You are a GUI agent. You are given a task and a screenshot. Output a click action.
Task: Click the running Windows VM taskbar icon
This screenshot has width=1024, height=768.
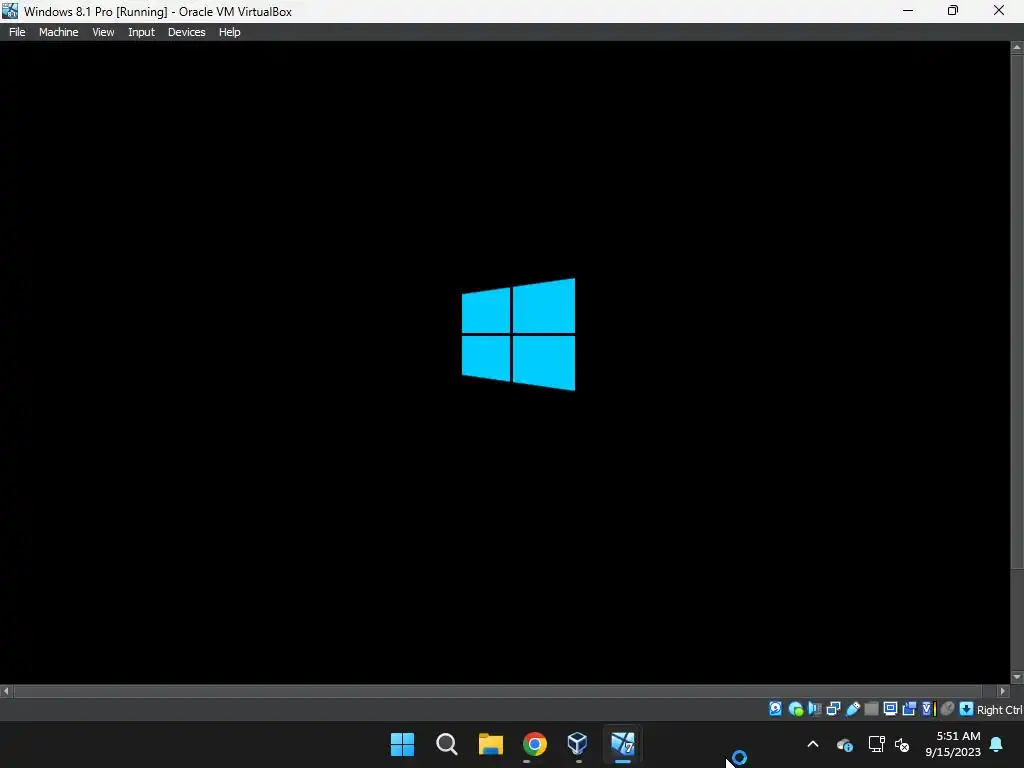[x=622, y=744]
